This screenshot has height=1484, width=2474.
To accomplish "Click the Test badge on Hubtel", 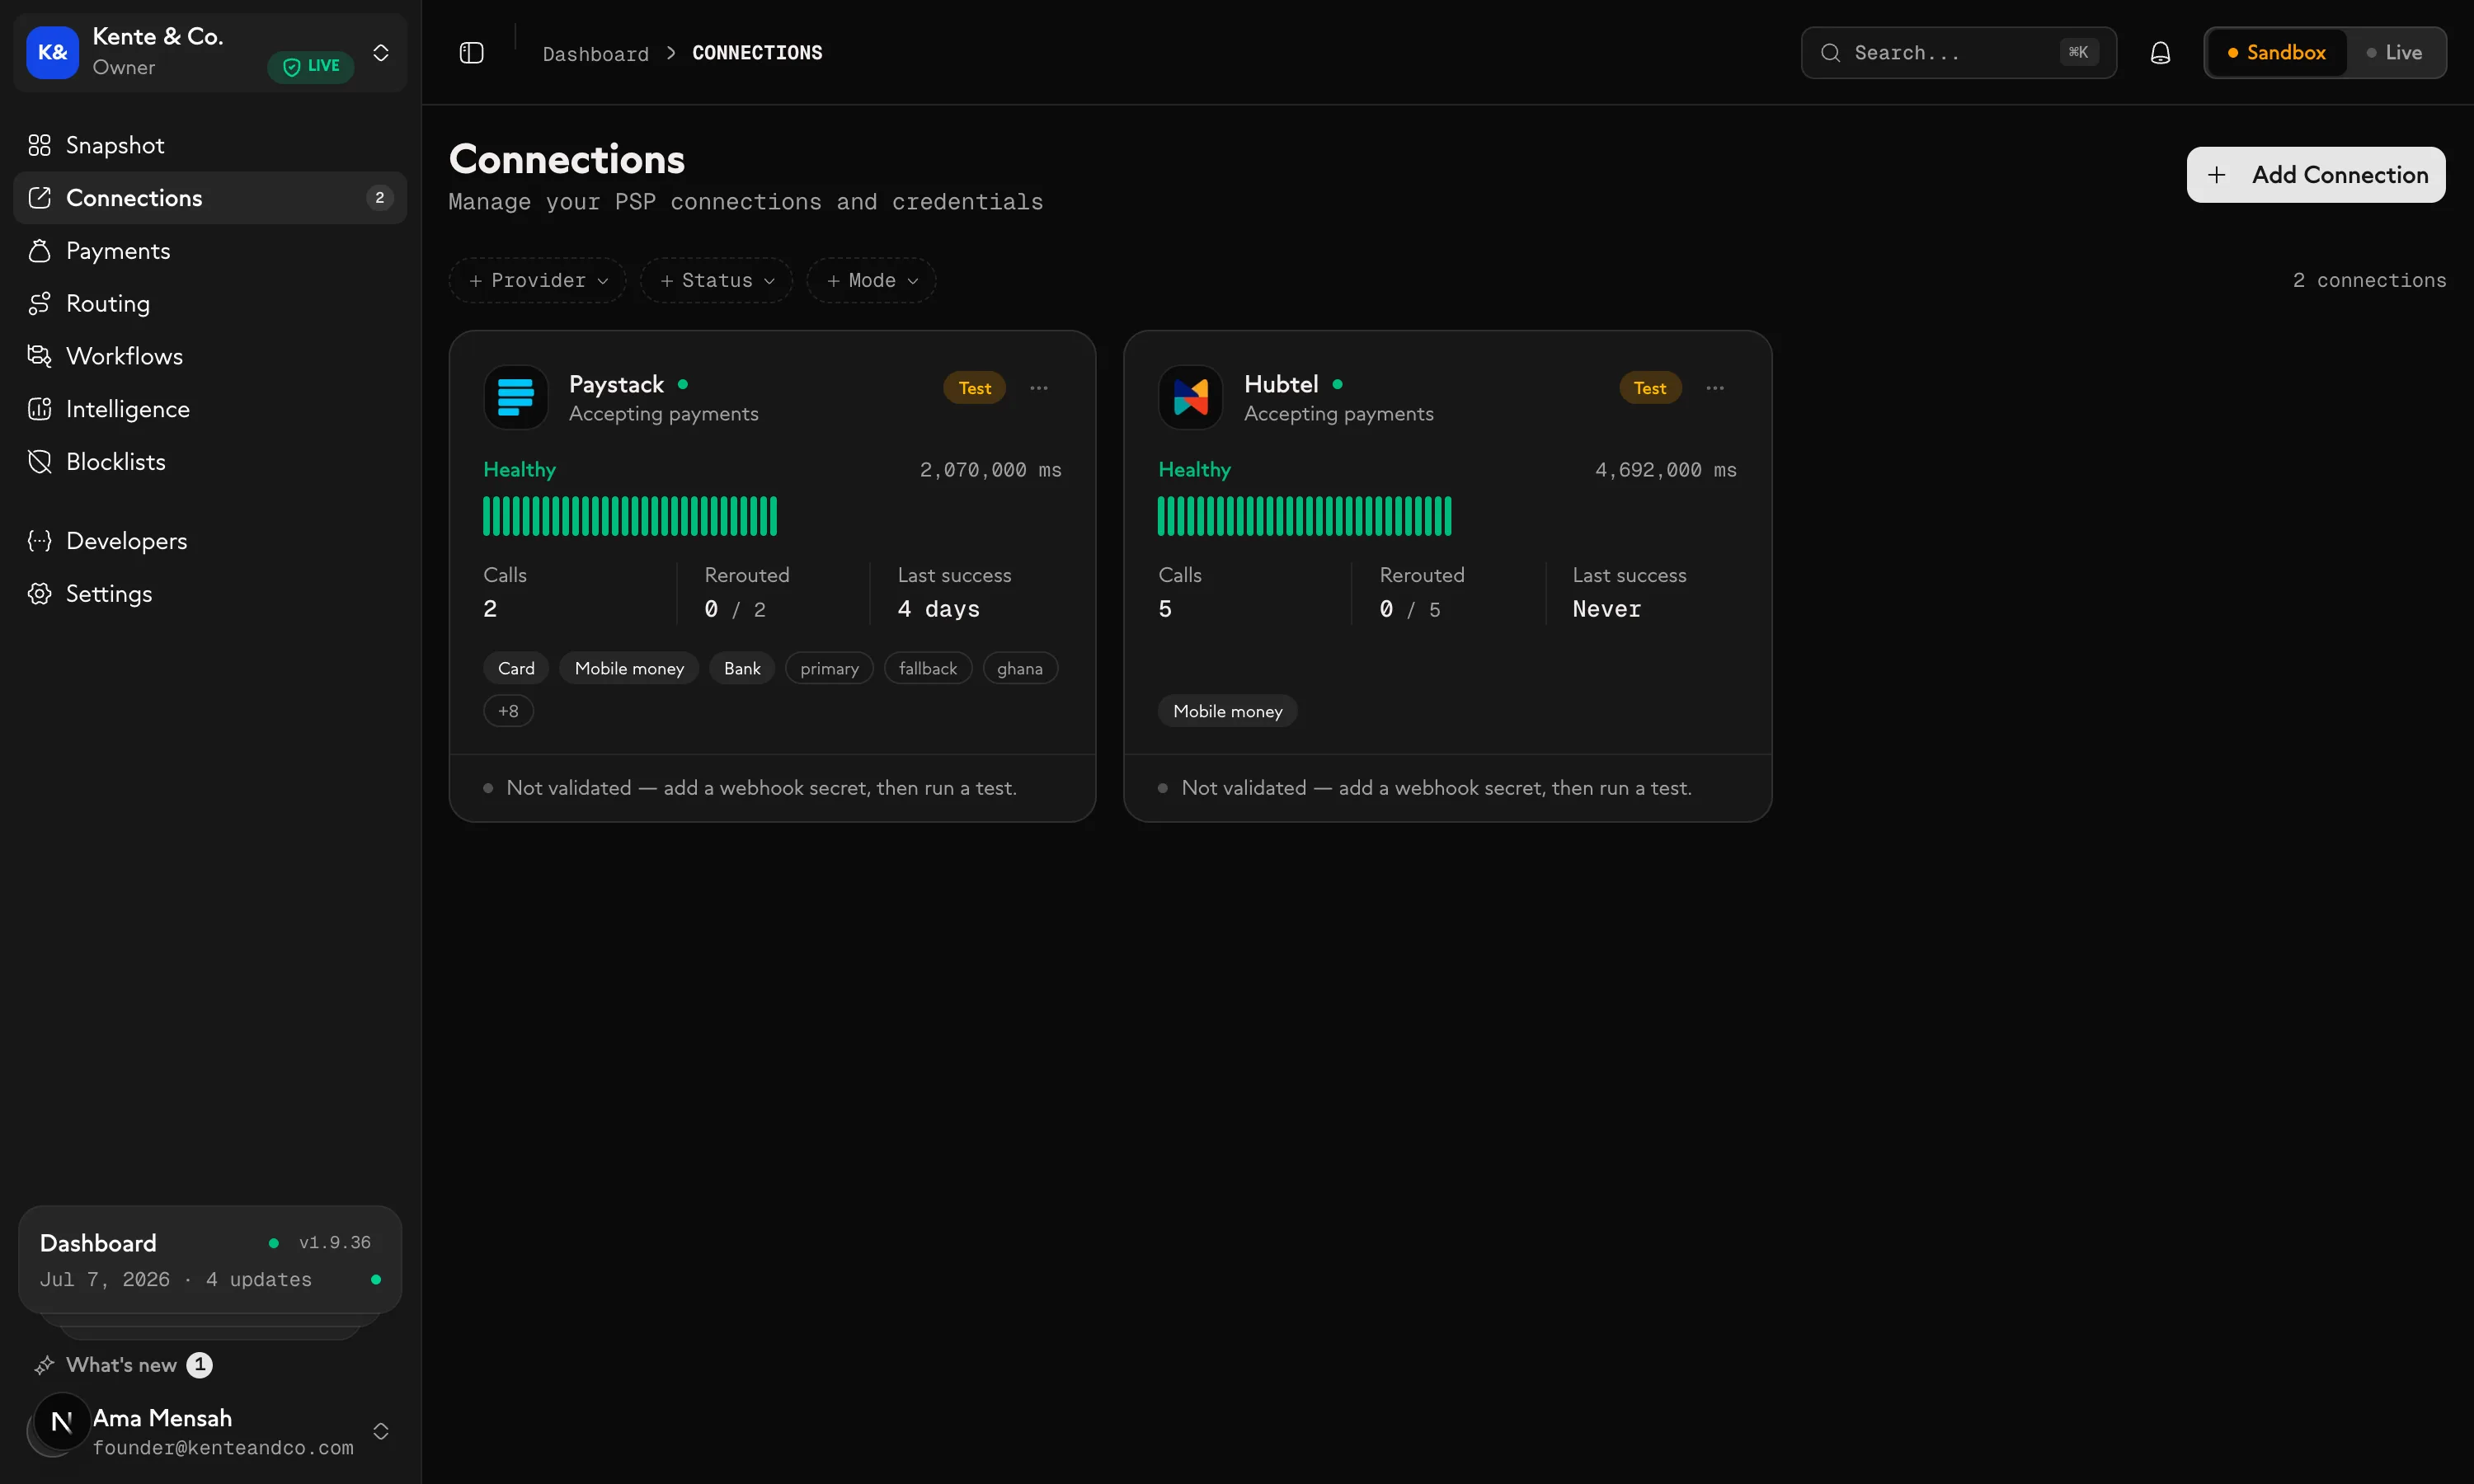I will click(1650, 388).
